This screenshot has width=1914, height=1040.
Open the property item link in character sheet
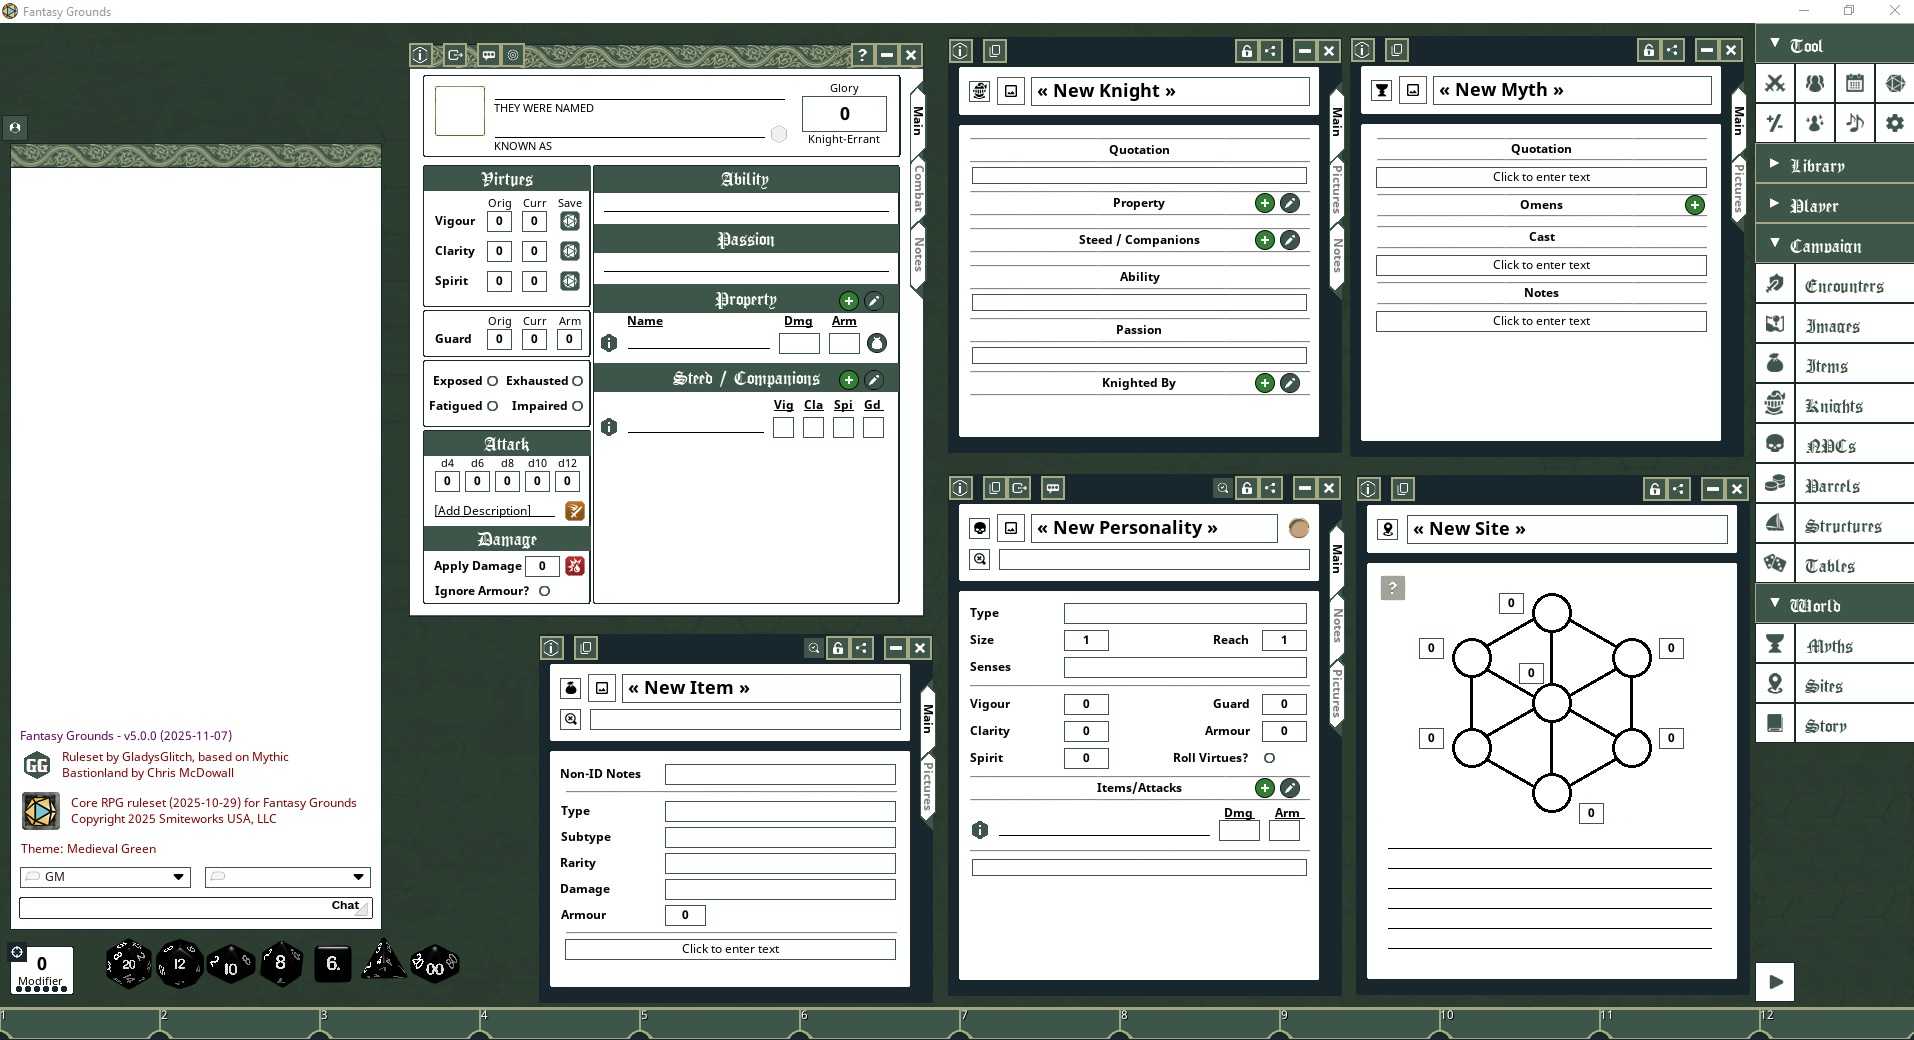(609, 343)
